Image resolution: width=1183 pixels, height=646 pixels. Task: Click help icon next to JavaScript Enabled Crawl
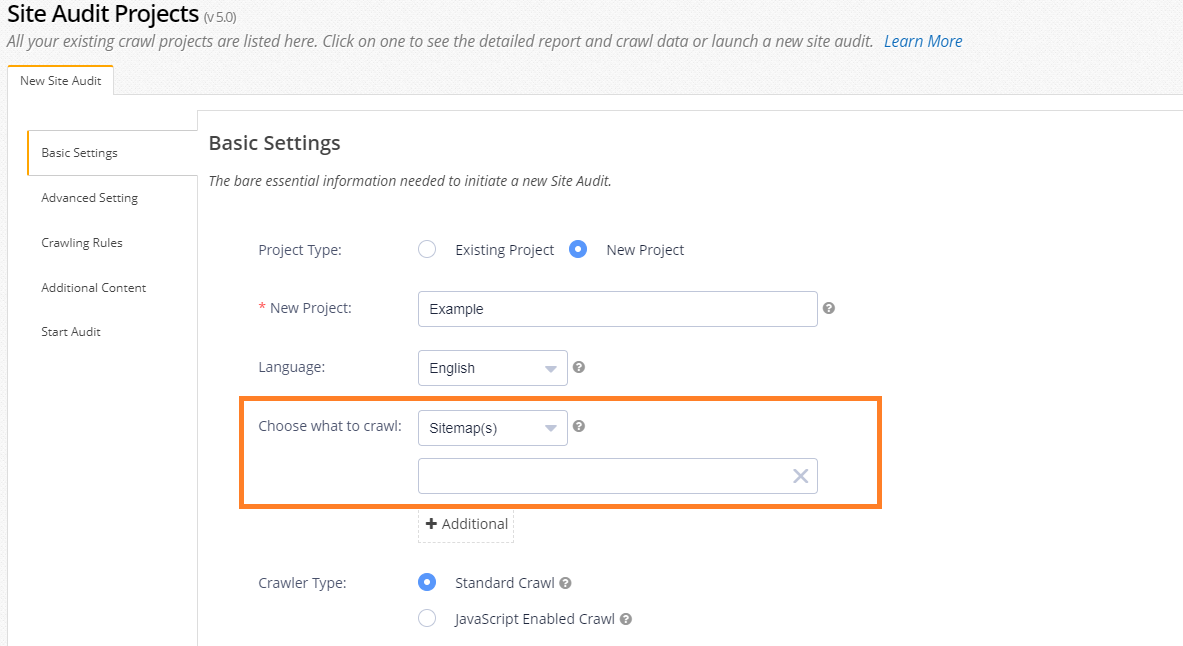[x=626, y=619]
